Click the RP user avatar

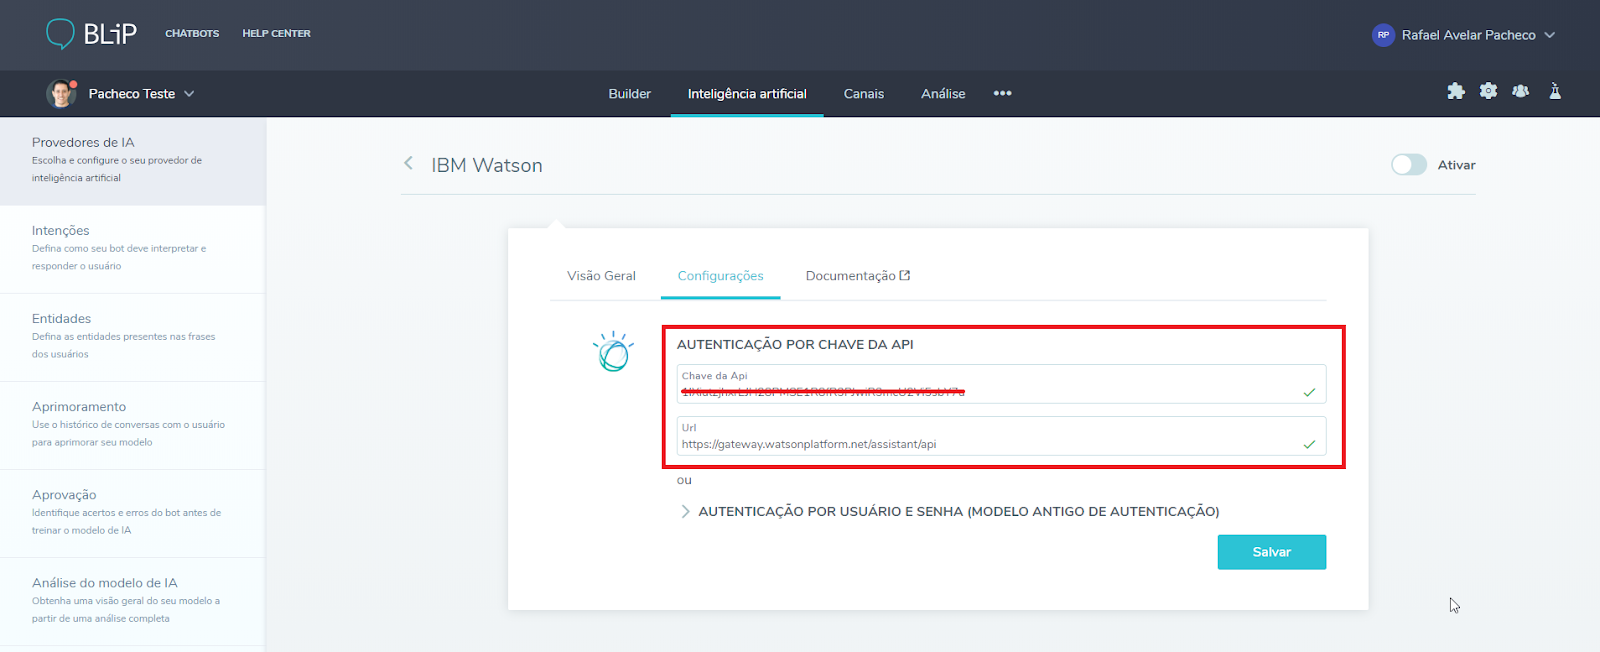[1383, 35]
